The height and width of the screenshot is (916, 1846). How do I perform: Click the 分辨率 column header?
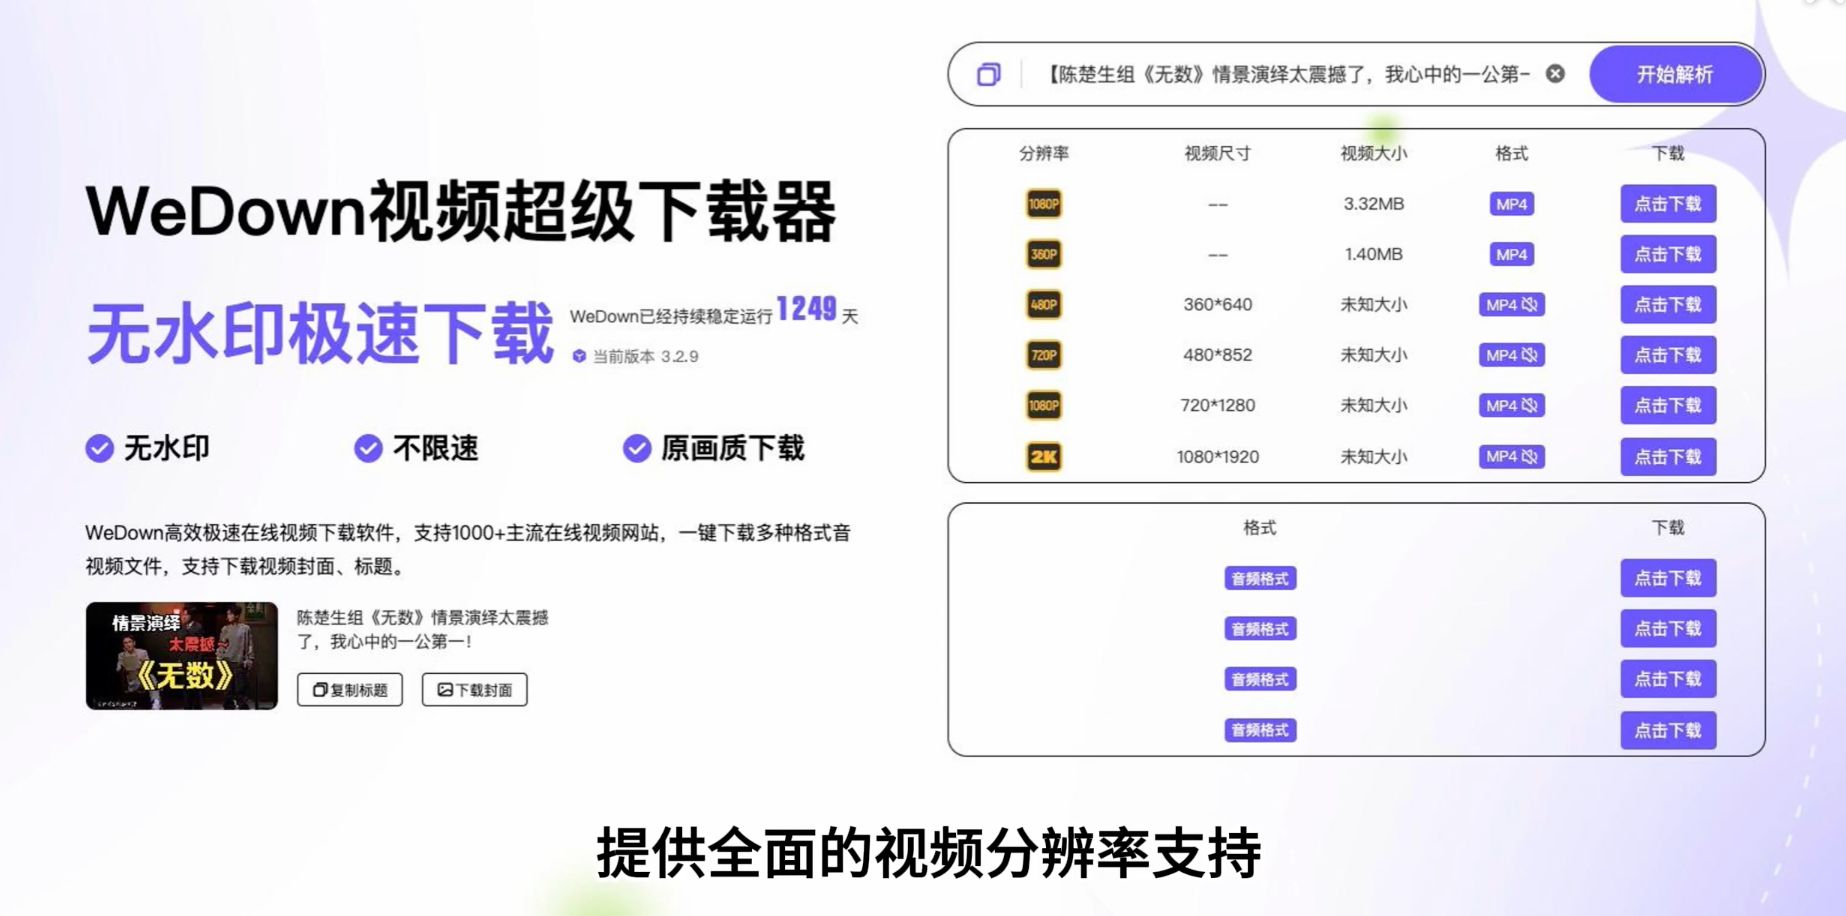pyautogui.click(x=1043, y=153)
